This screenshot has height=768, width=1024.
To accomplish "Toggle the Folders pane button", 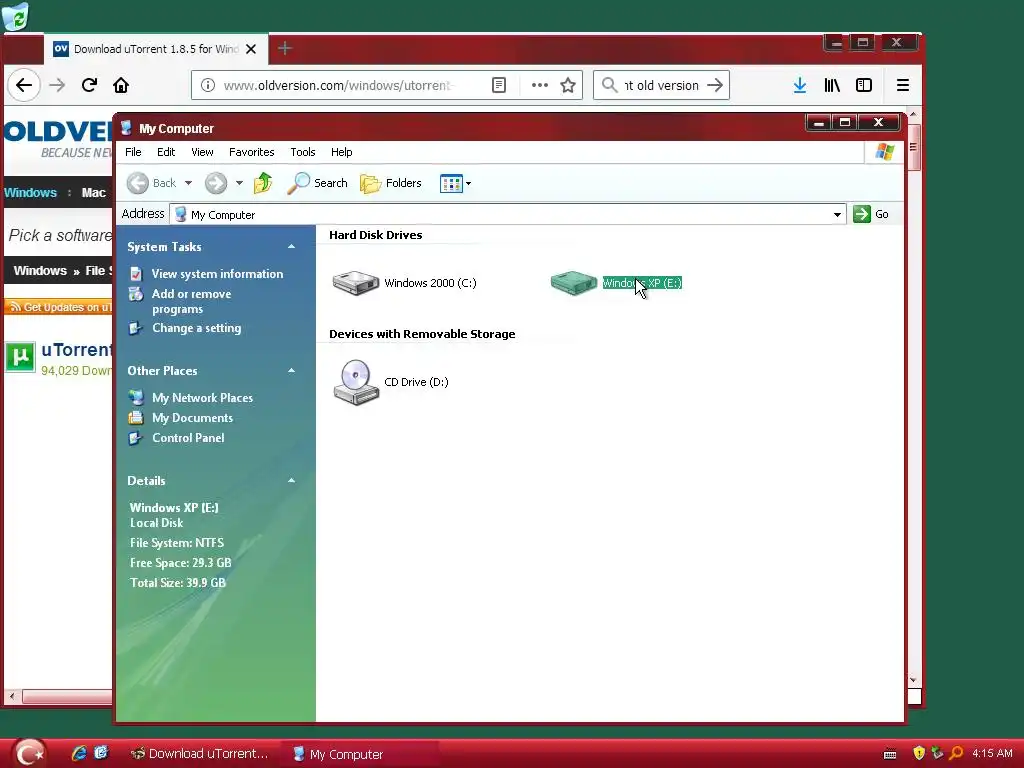I will (x=391, y=184).
